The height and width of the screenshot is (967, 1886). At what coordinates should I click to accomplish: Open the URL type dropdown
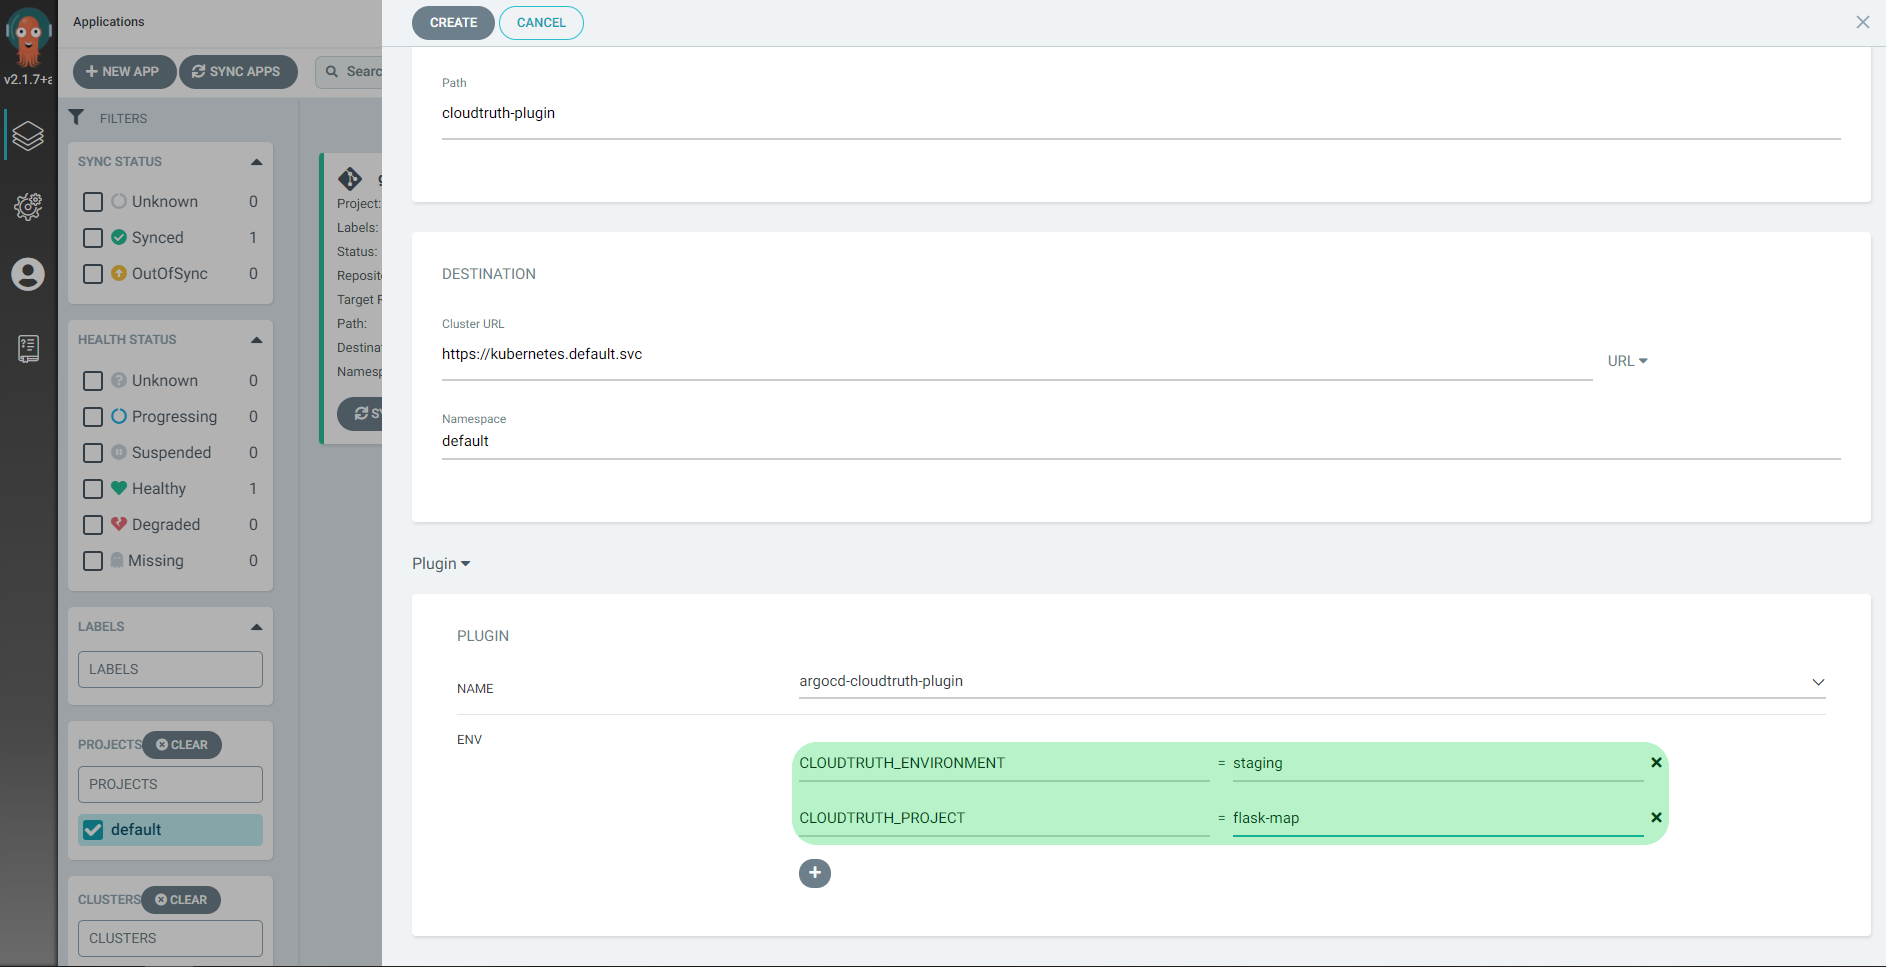click(1627, 361)
